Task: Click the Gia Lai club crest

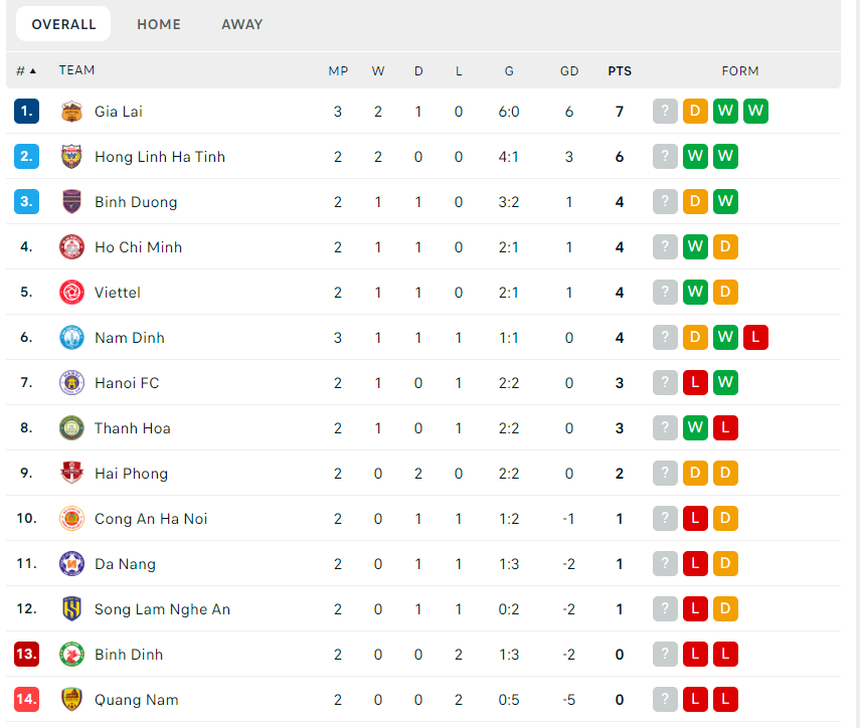Action: coord(71,111)
